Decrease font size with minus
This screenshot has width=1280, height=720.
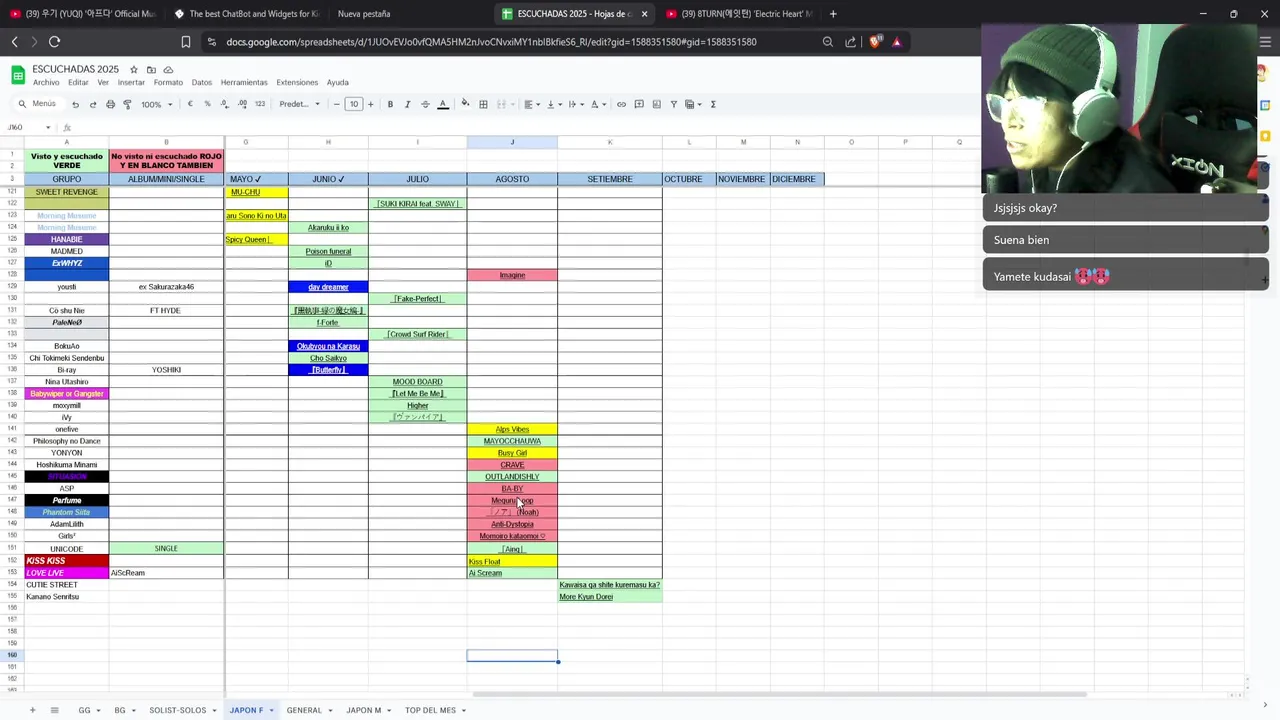click(x=337, y=104)
